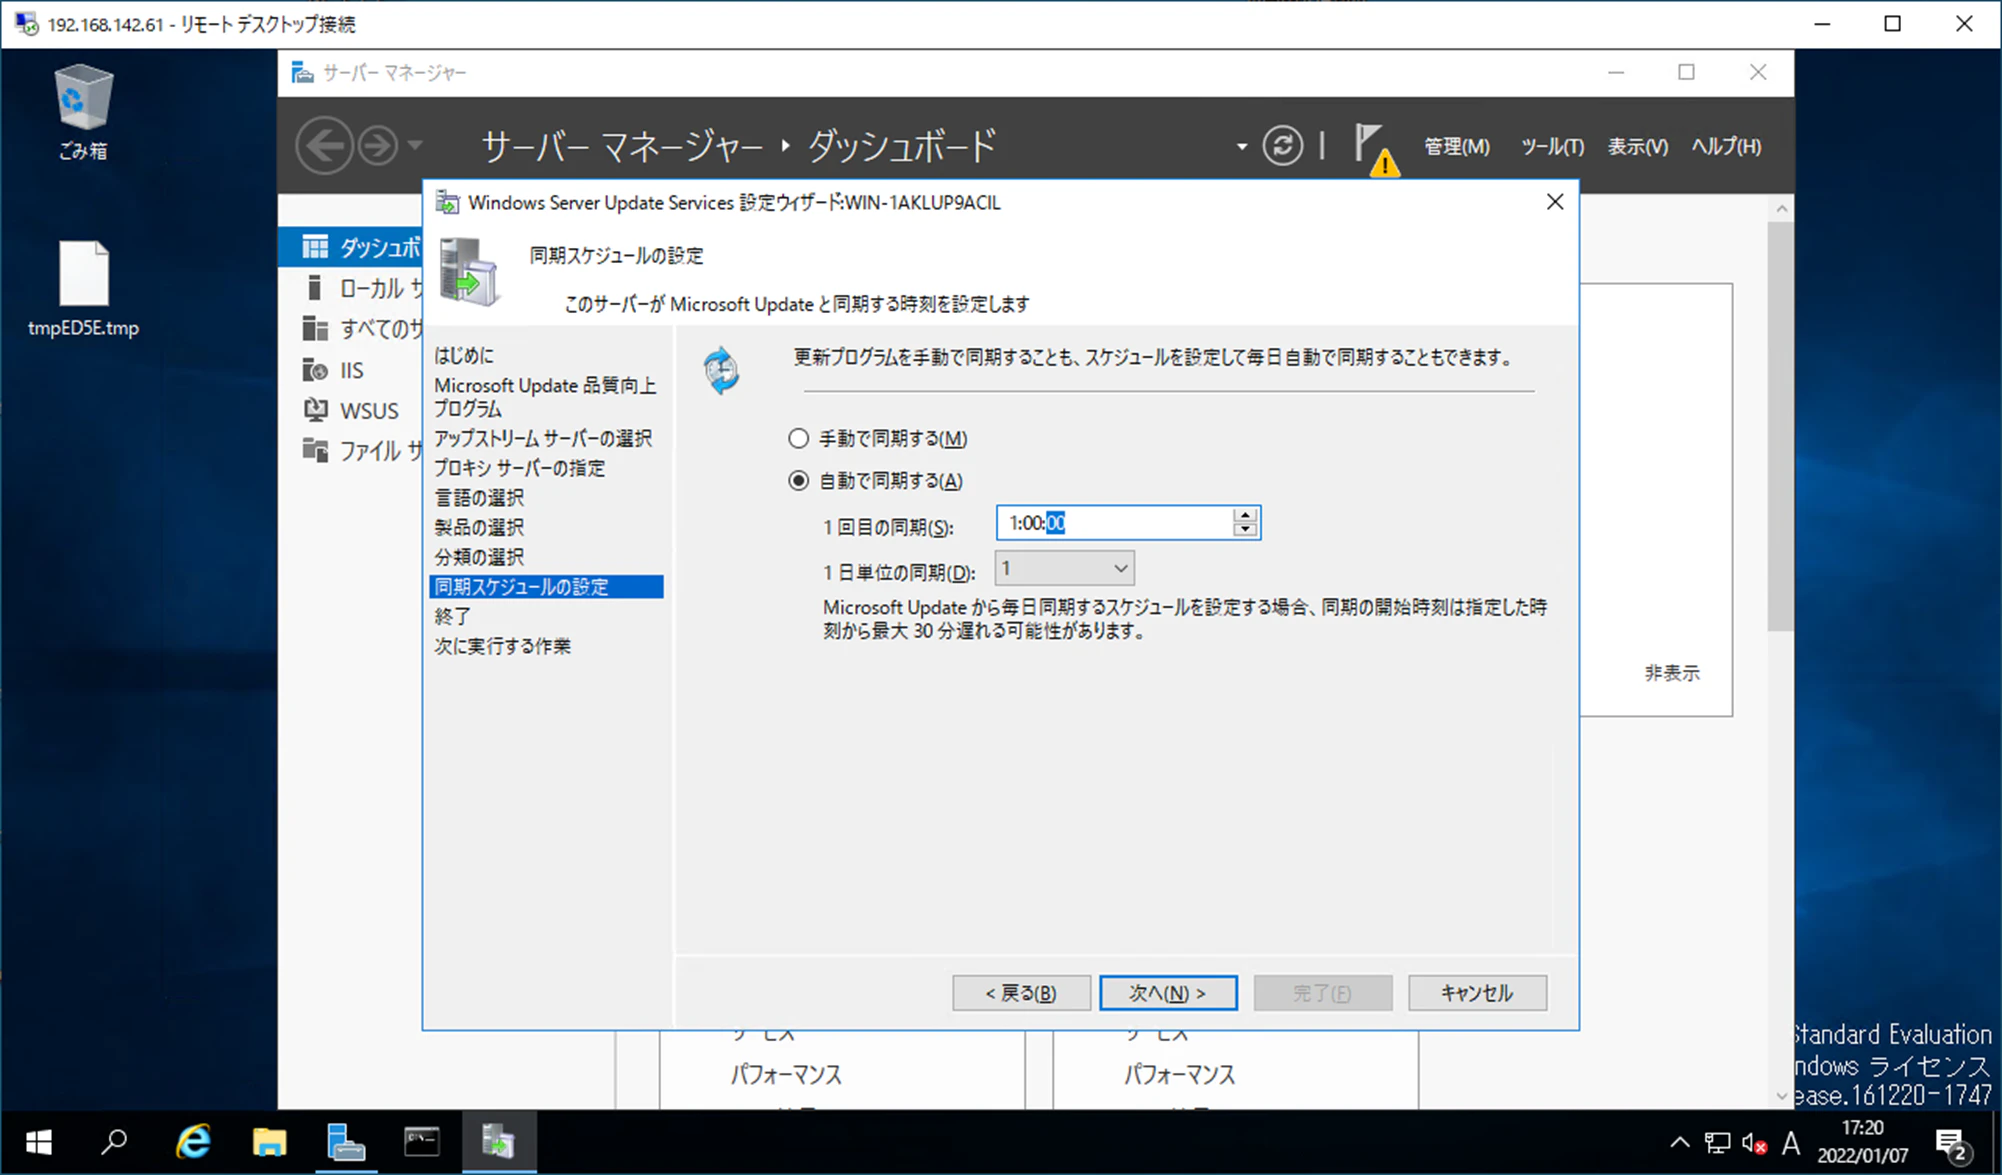Open network status tray icon

coord(1717,1143)
